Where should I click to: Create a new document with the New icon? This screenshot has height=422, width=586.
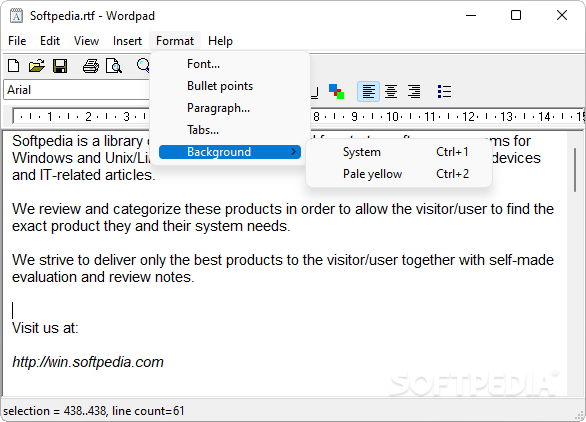[14, 66]
